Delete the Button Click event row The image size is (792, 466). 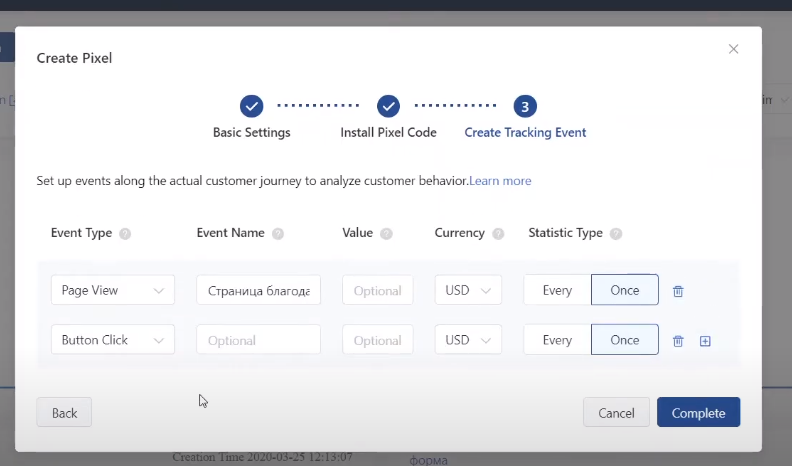click(x=678, y=341)
